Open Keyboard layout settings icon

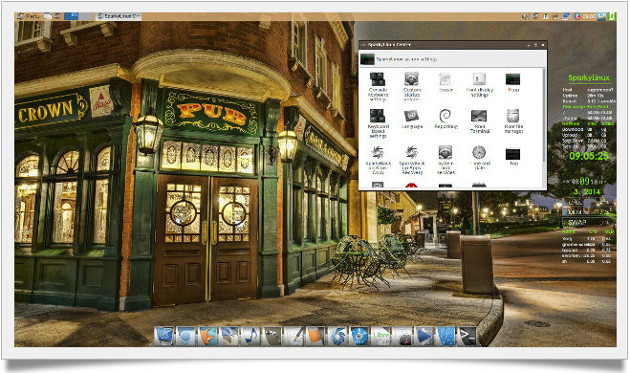pos(378,123)
